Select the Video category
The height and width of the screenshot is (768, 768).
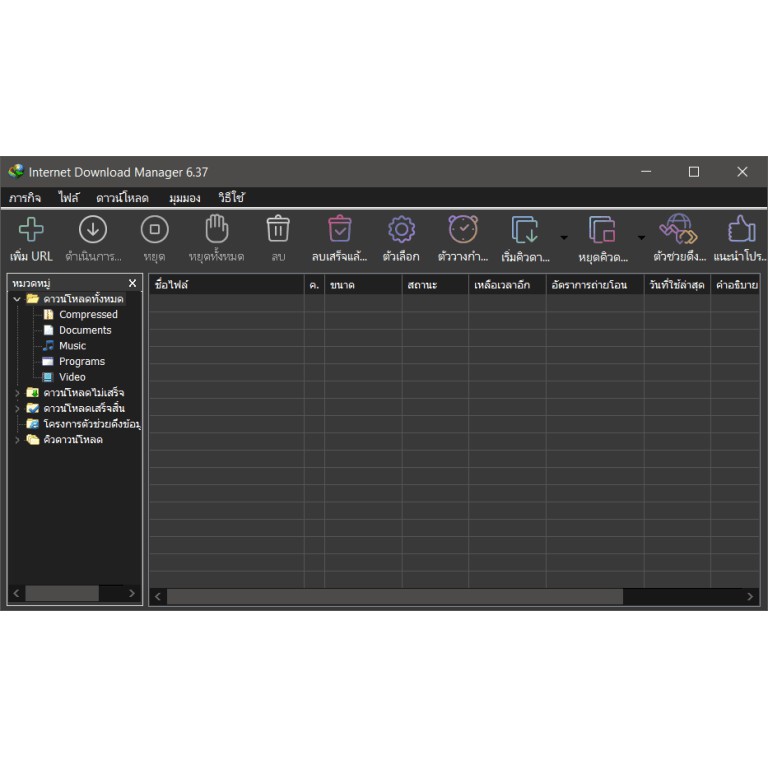pos(72,377)
